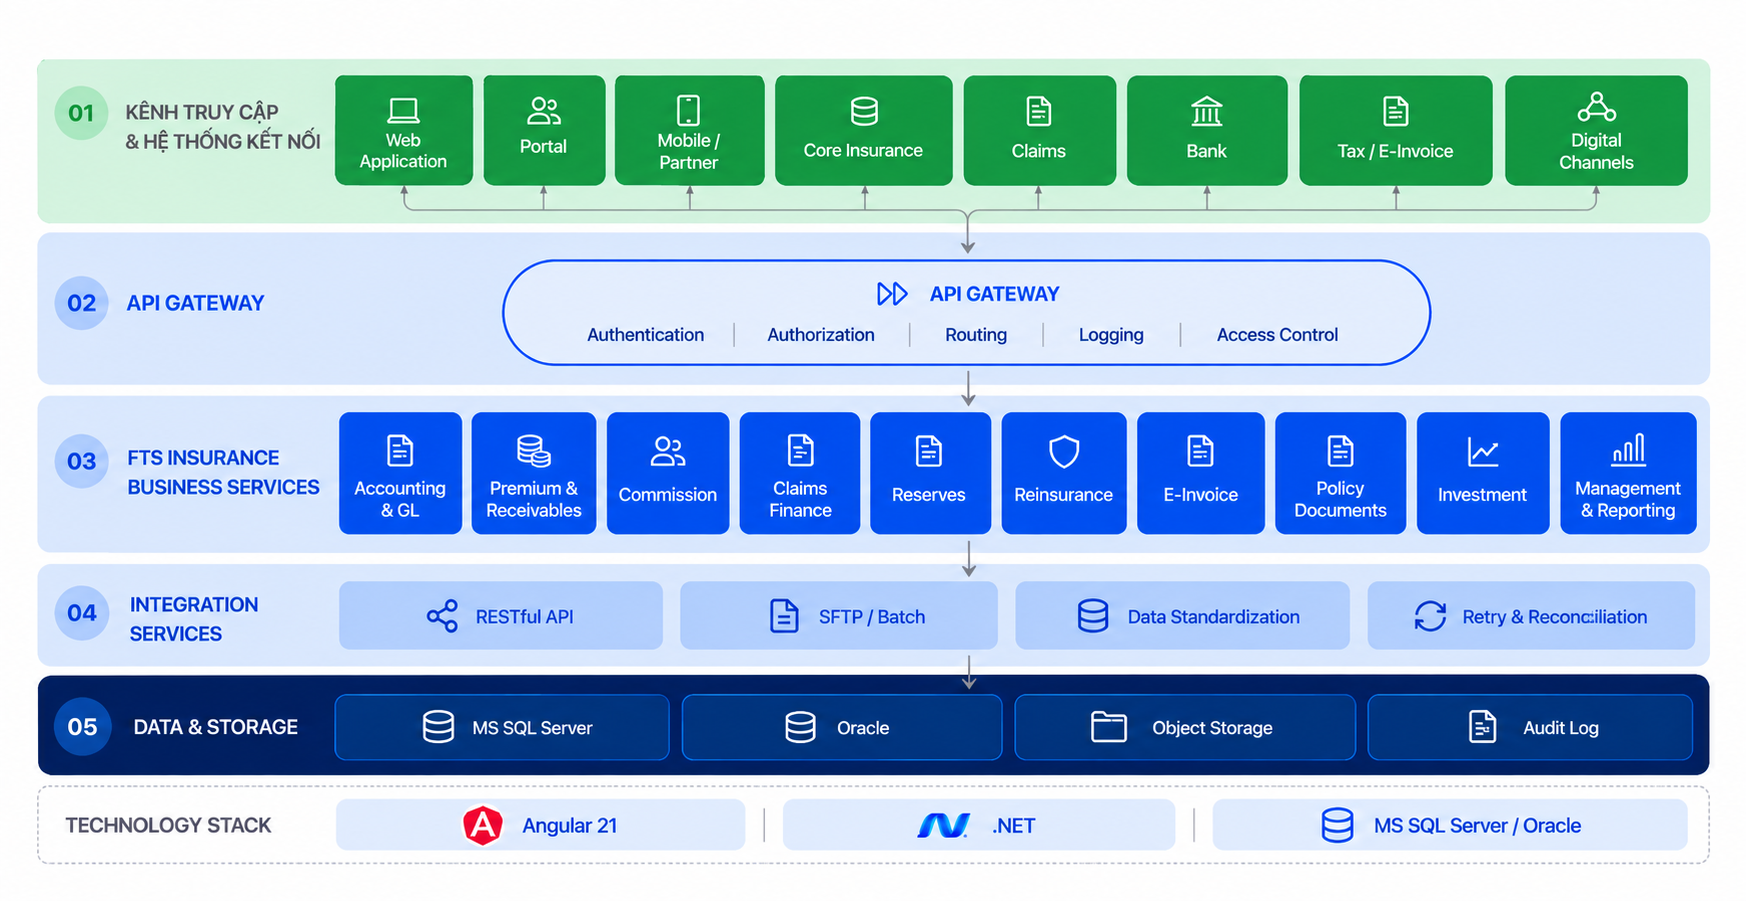Click the Bank building icon
This screenshot has height=901, width=1746.
pos(1206,111)
